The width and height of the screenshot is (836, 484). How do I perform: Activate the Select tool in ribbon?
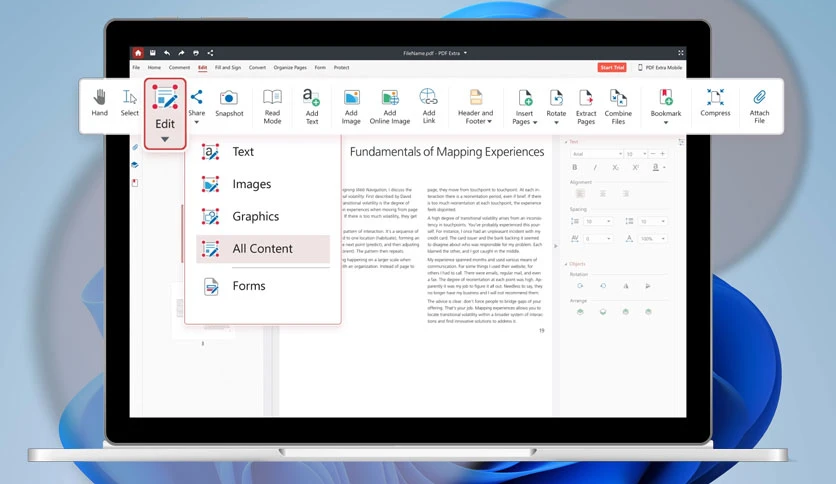click(130, 103)
